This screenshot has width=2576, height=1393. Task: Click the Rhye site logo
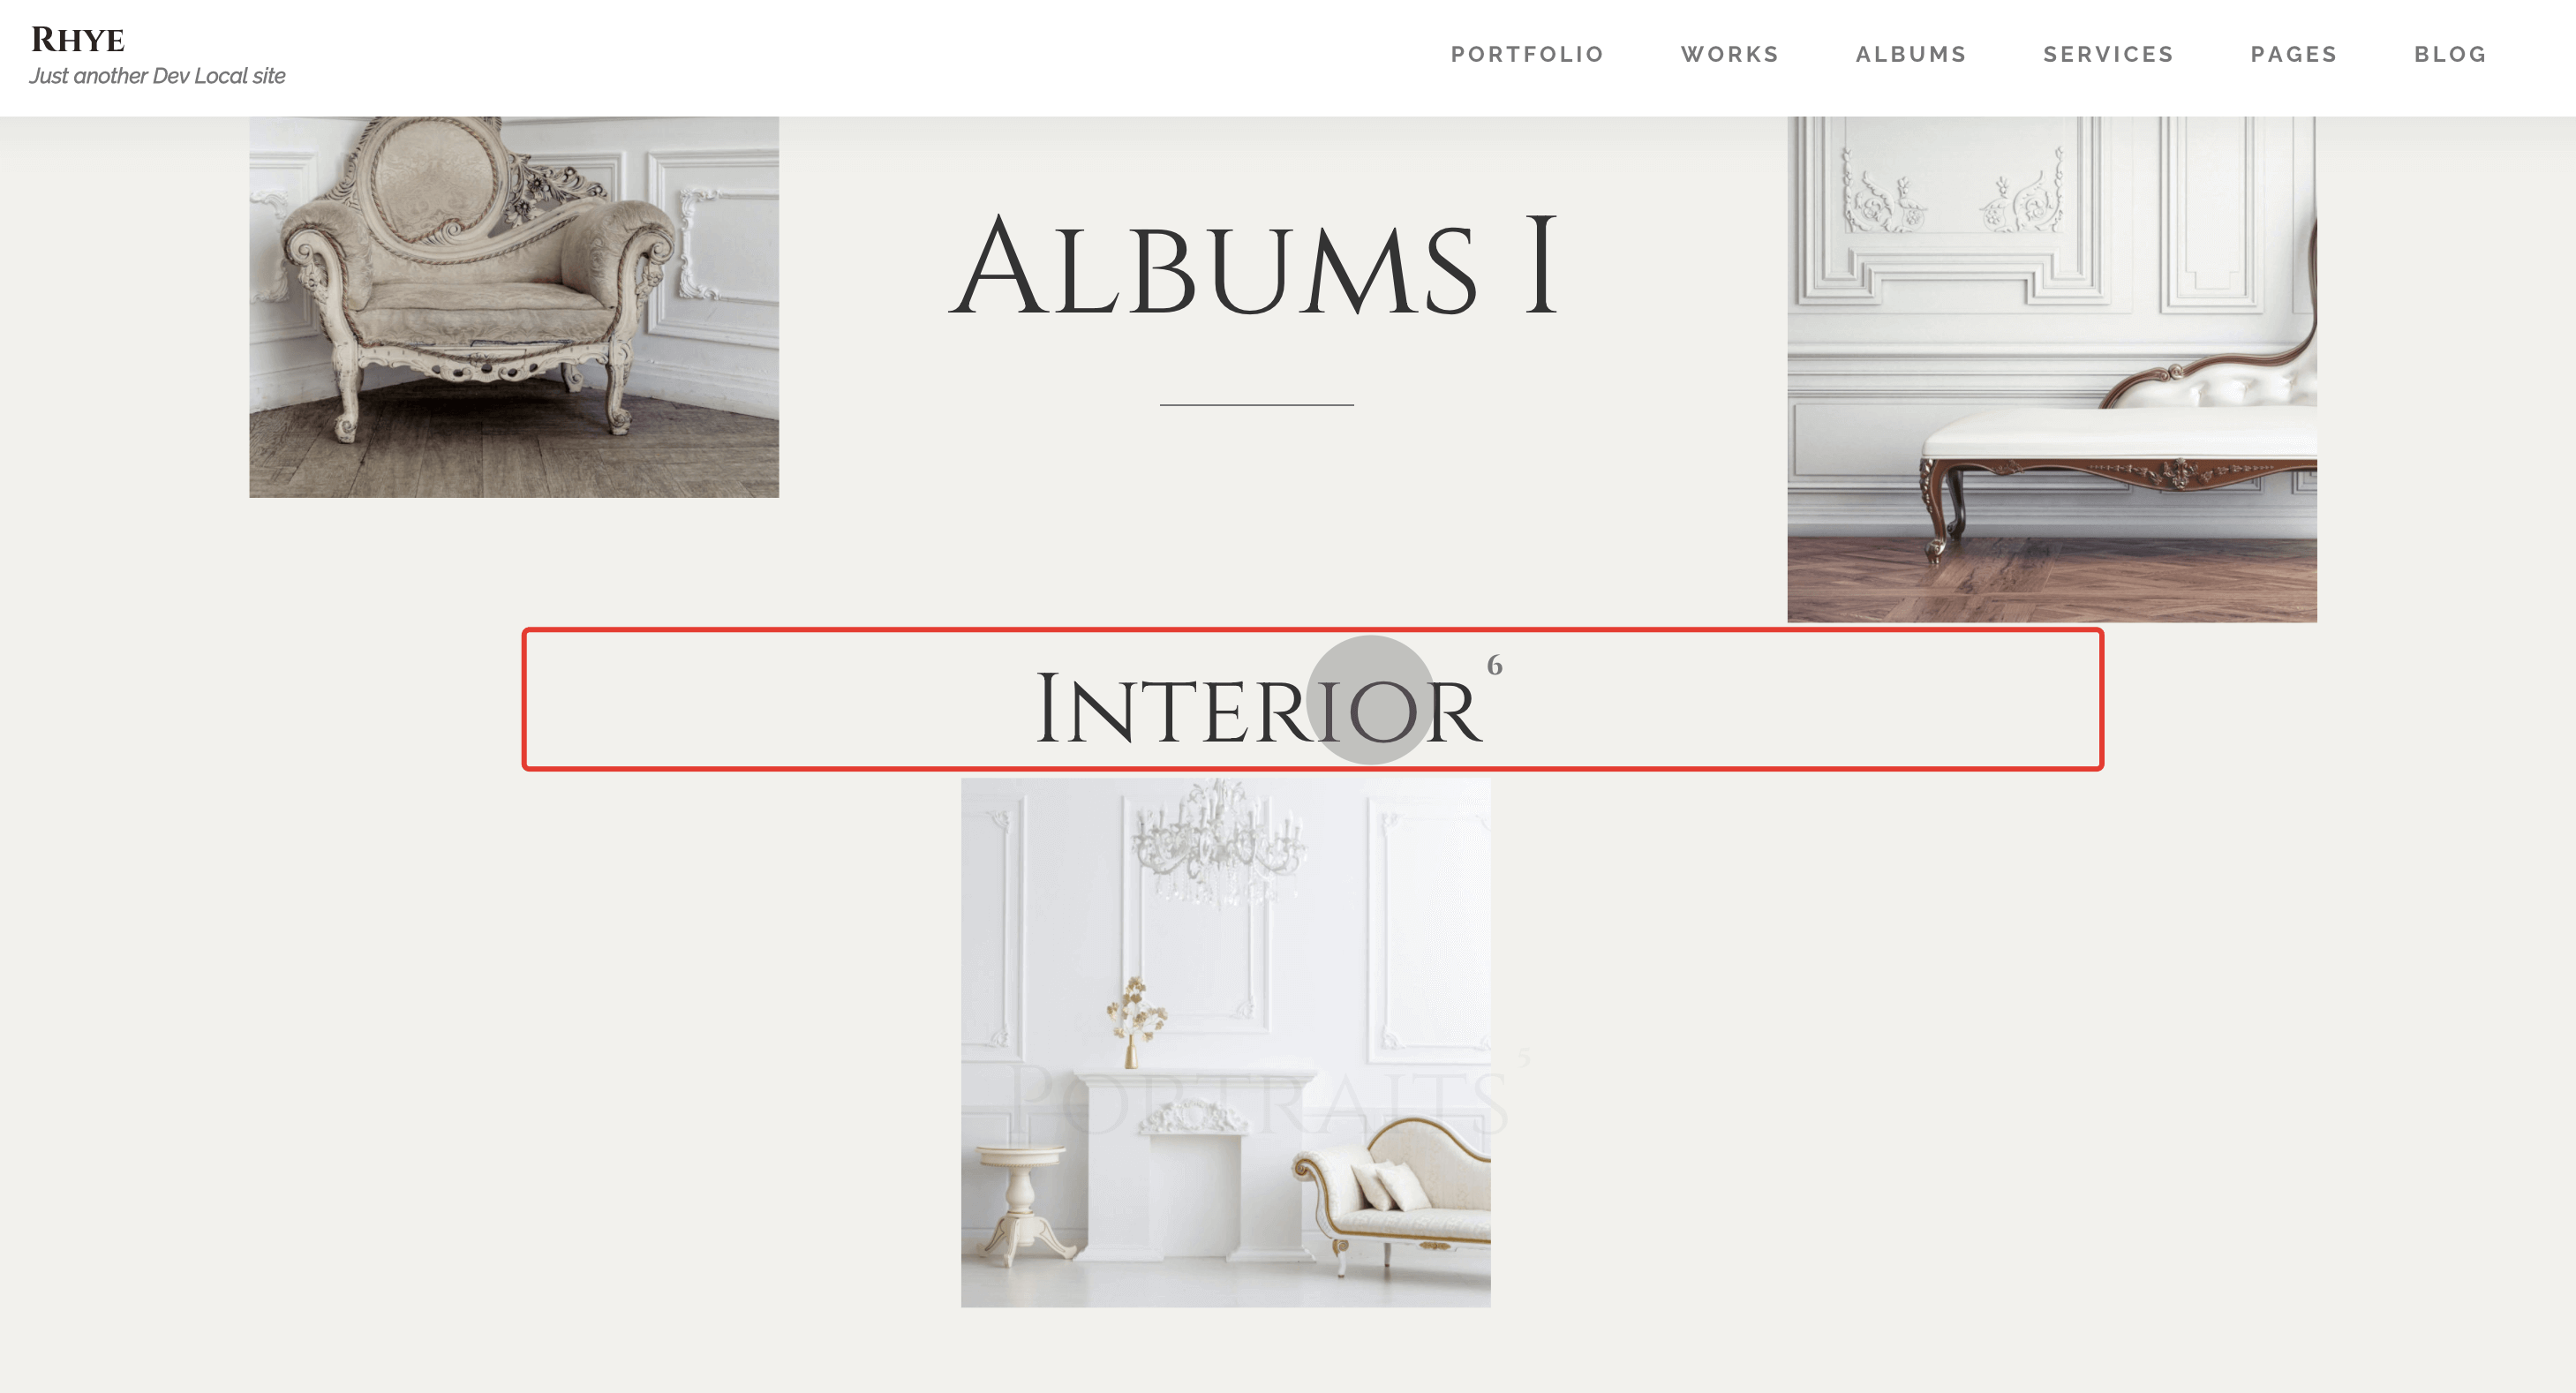pyautogui.click(x=78, y=40)
